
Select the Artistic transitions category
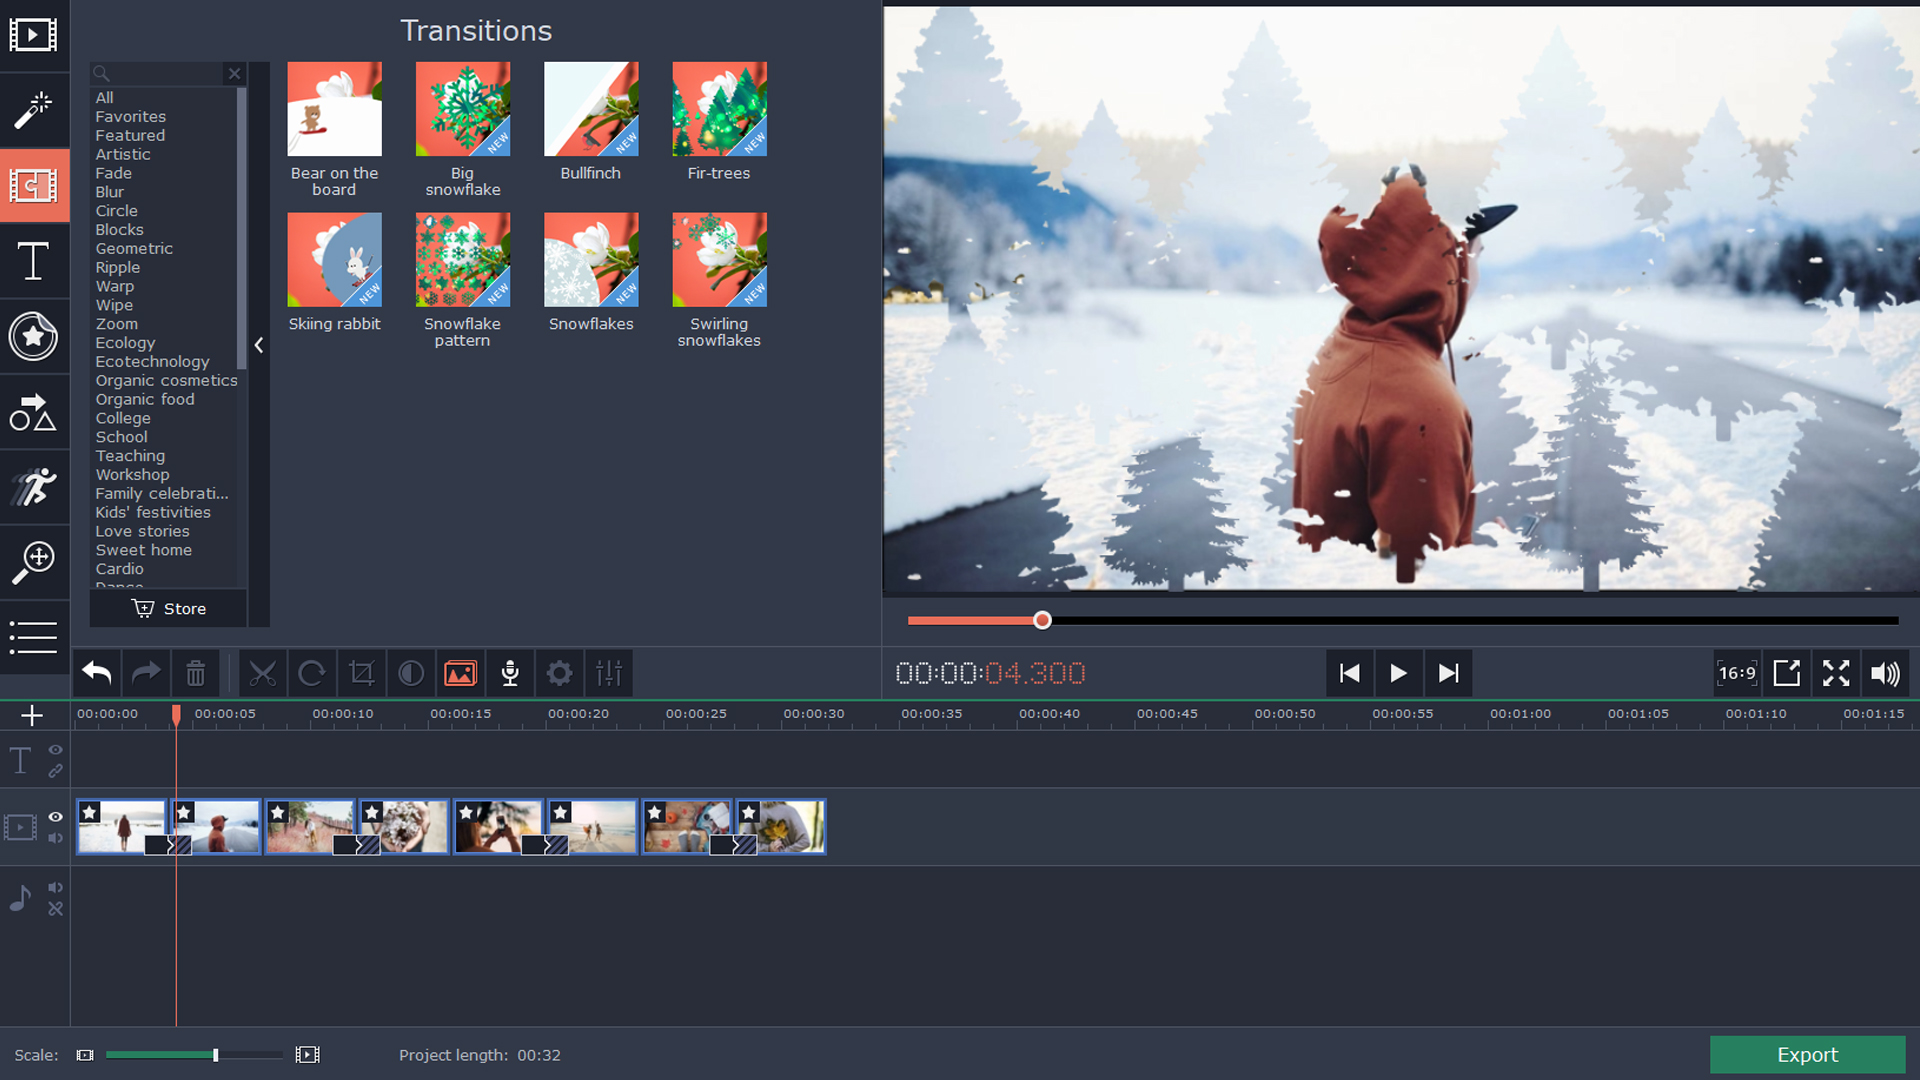[122, 154]
